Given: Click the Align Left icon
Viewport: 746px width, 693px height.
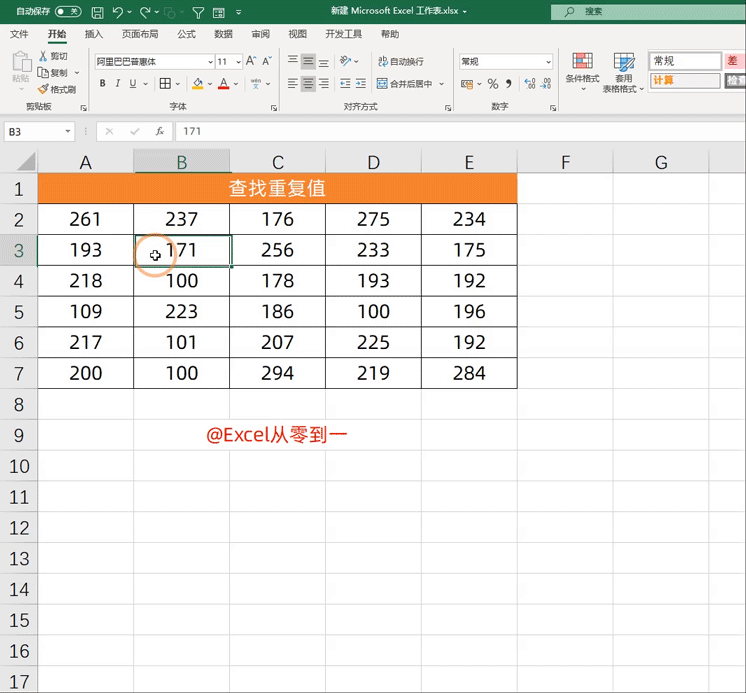Looking at the screenshot, I should tap(293, 84).
